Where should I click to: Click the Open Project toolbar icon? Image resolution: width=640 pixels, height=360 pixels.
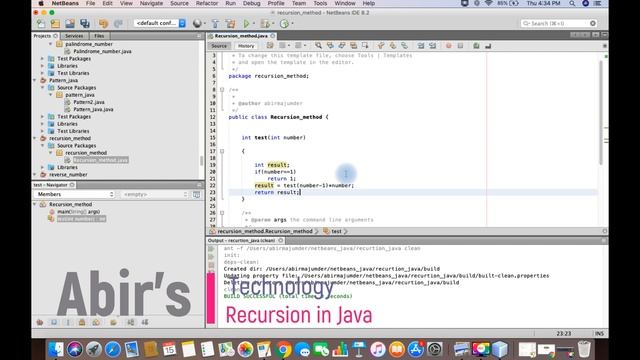click(70, 24)
